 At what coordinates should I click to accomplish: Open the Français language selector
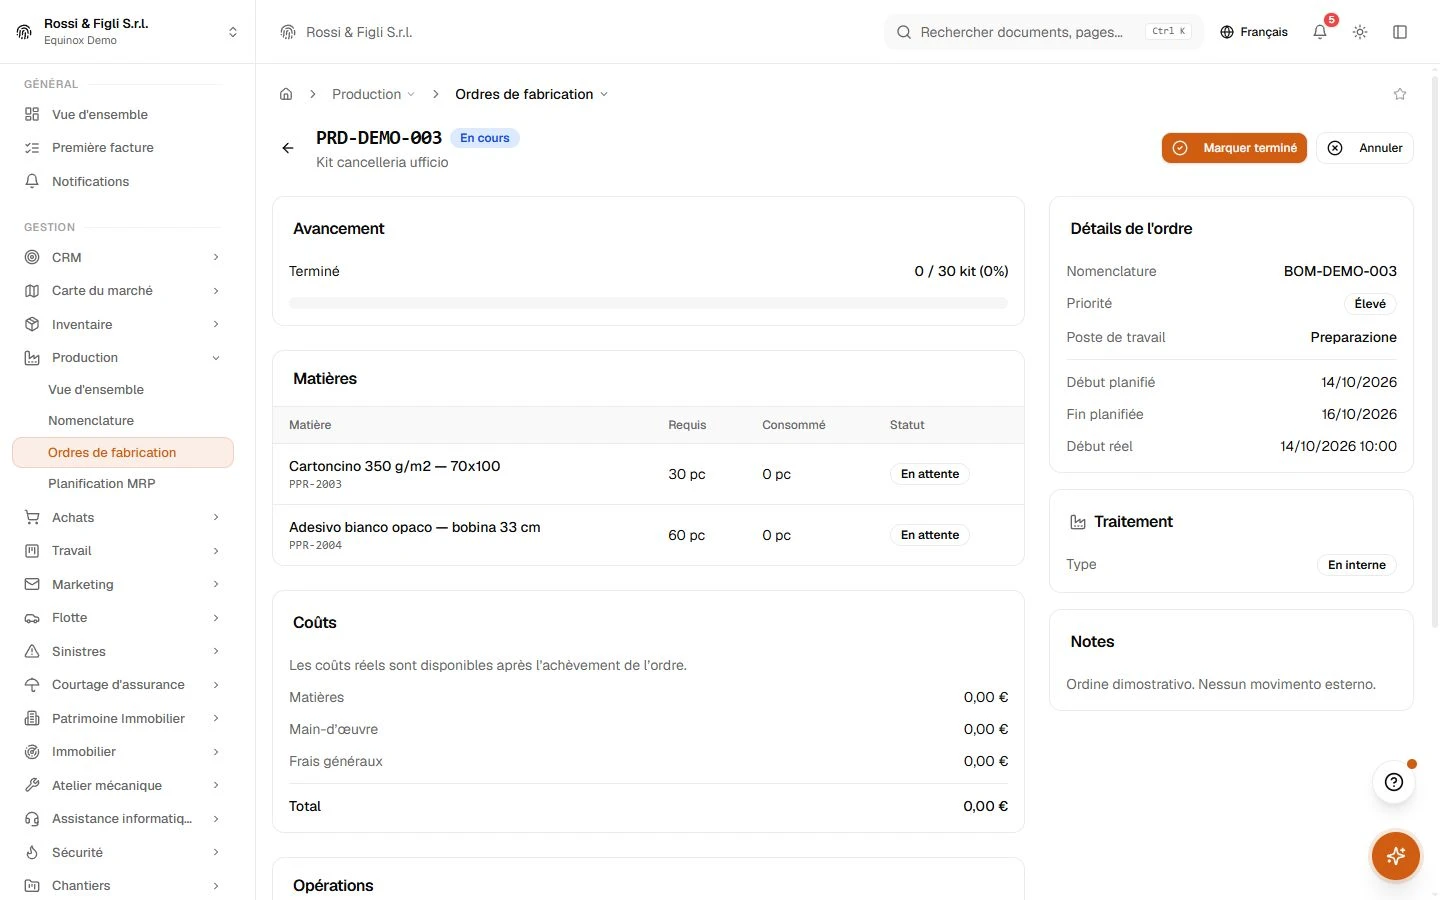pyautogui.click(x=1254, y=32)
